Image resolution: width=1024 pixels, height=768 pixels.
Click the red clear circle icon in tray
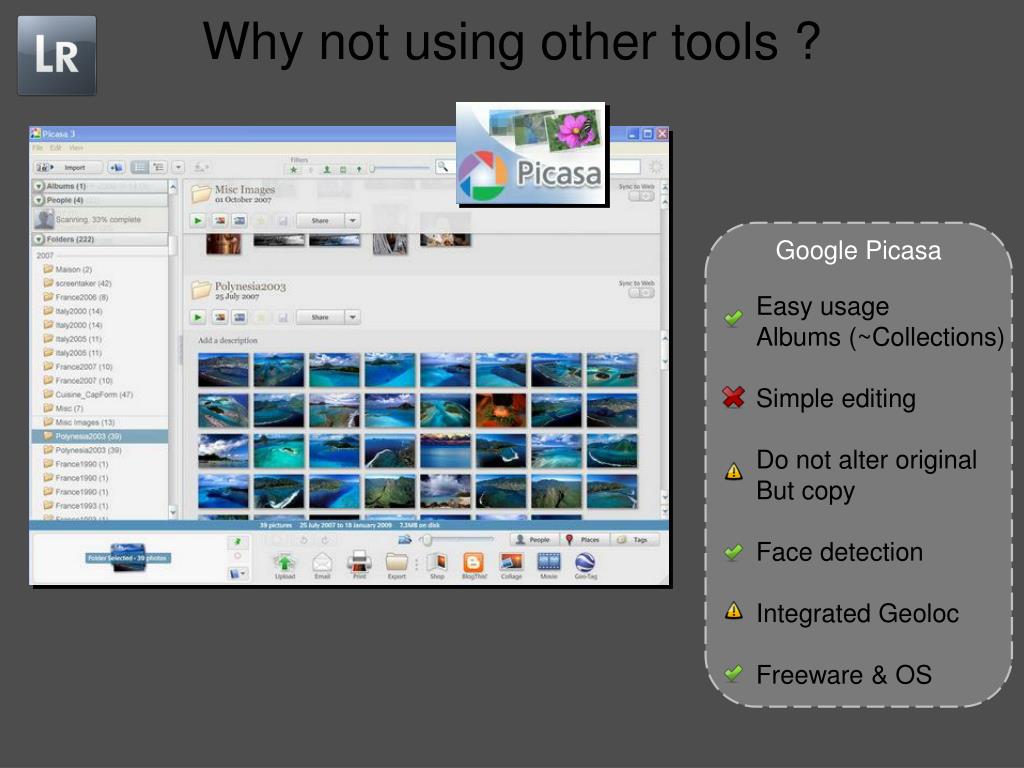point(238,556)
